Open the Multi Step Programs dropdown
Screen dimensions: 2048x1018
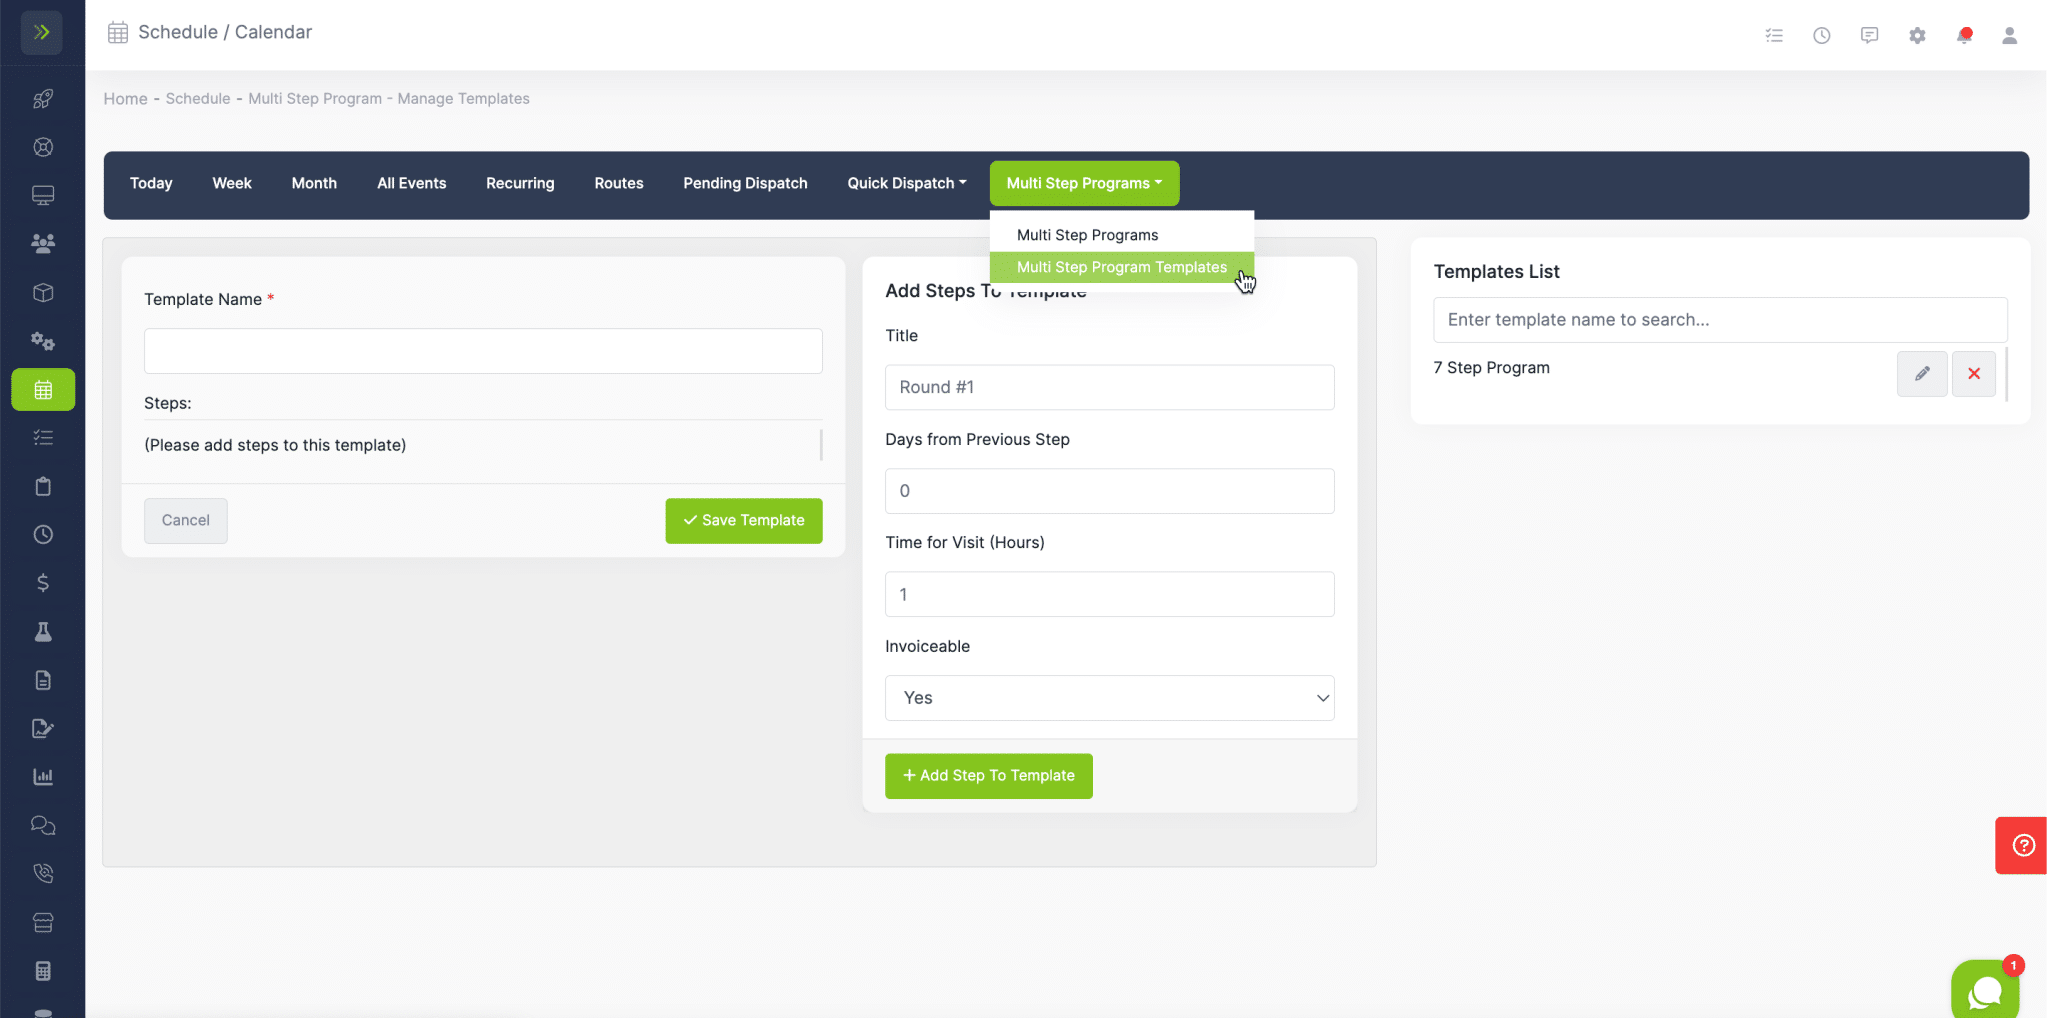[x=1083, y=183]
